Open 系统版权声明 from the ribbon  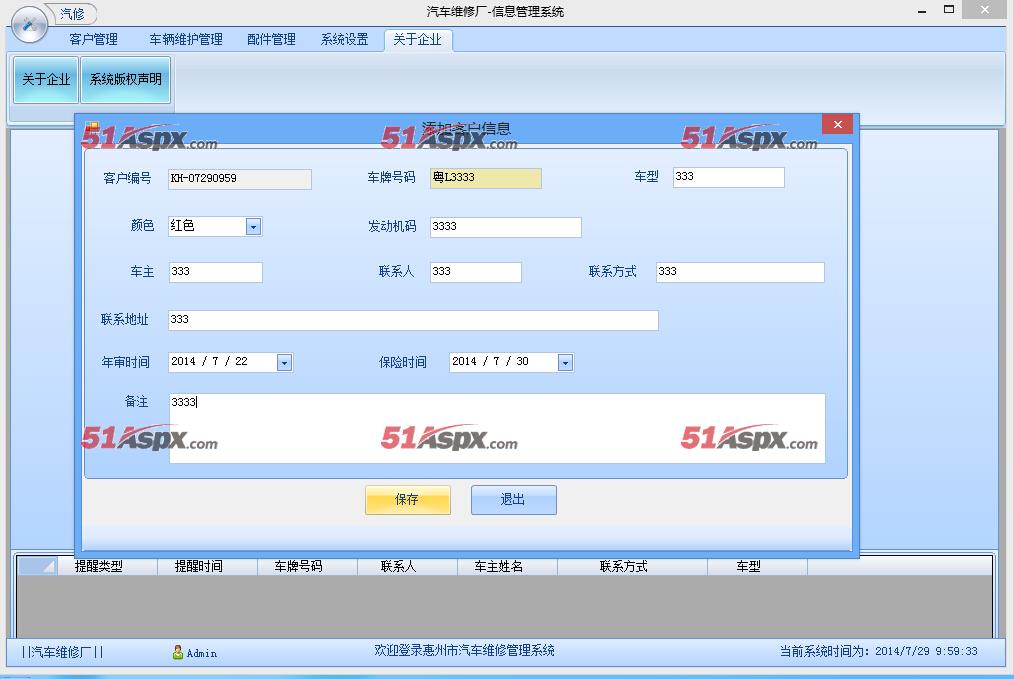tap(125, 80)
